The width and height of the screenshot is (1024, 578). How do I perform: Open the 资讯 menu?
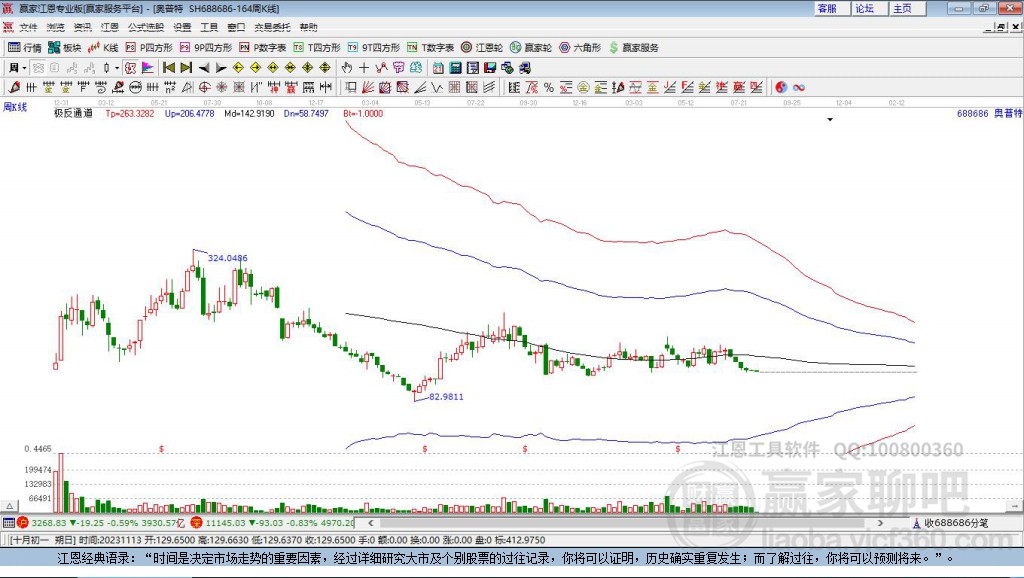(x=82, y=27)
